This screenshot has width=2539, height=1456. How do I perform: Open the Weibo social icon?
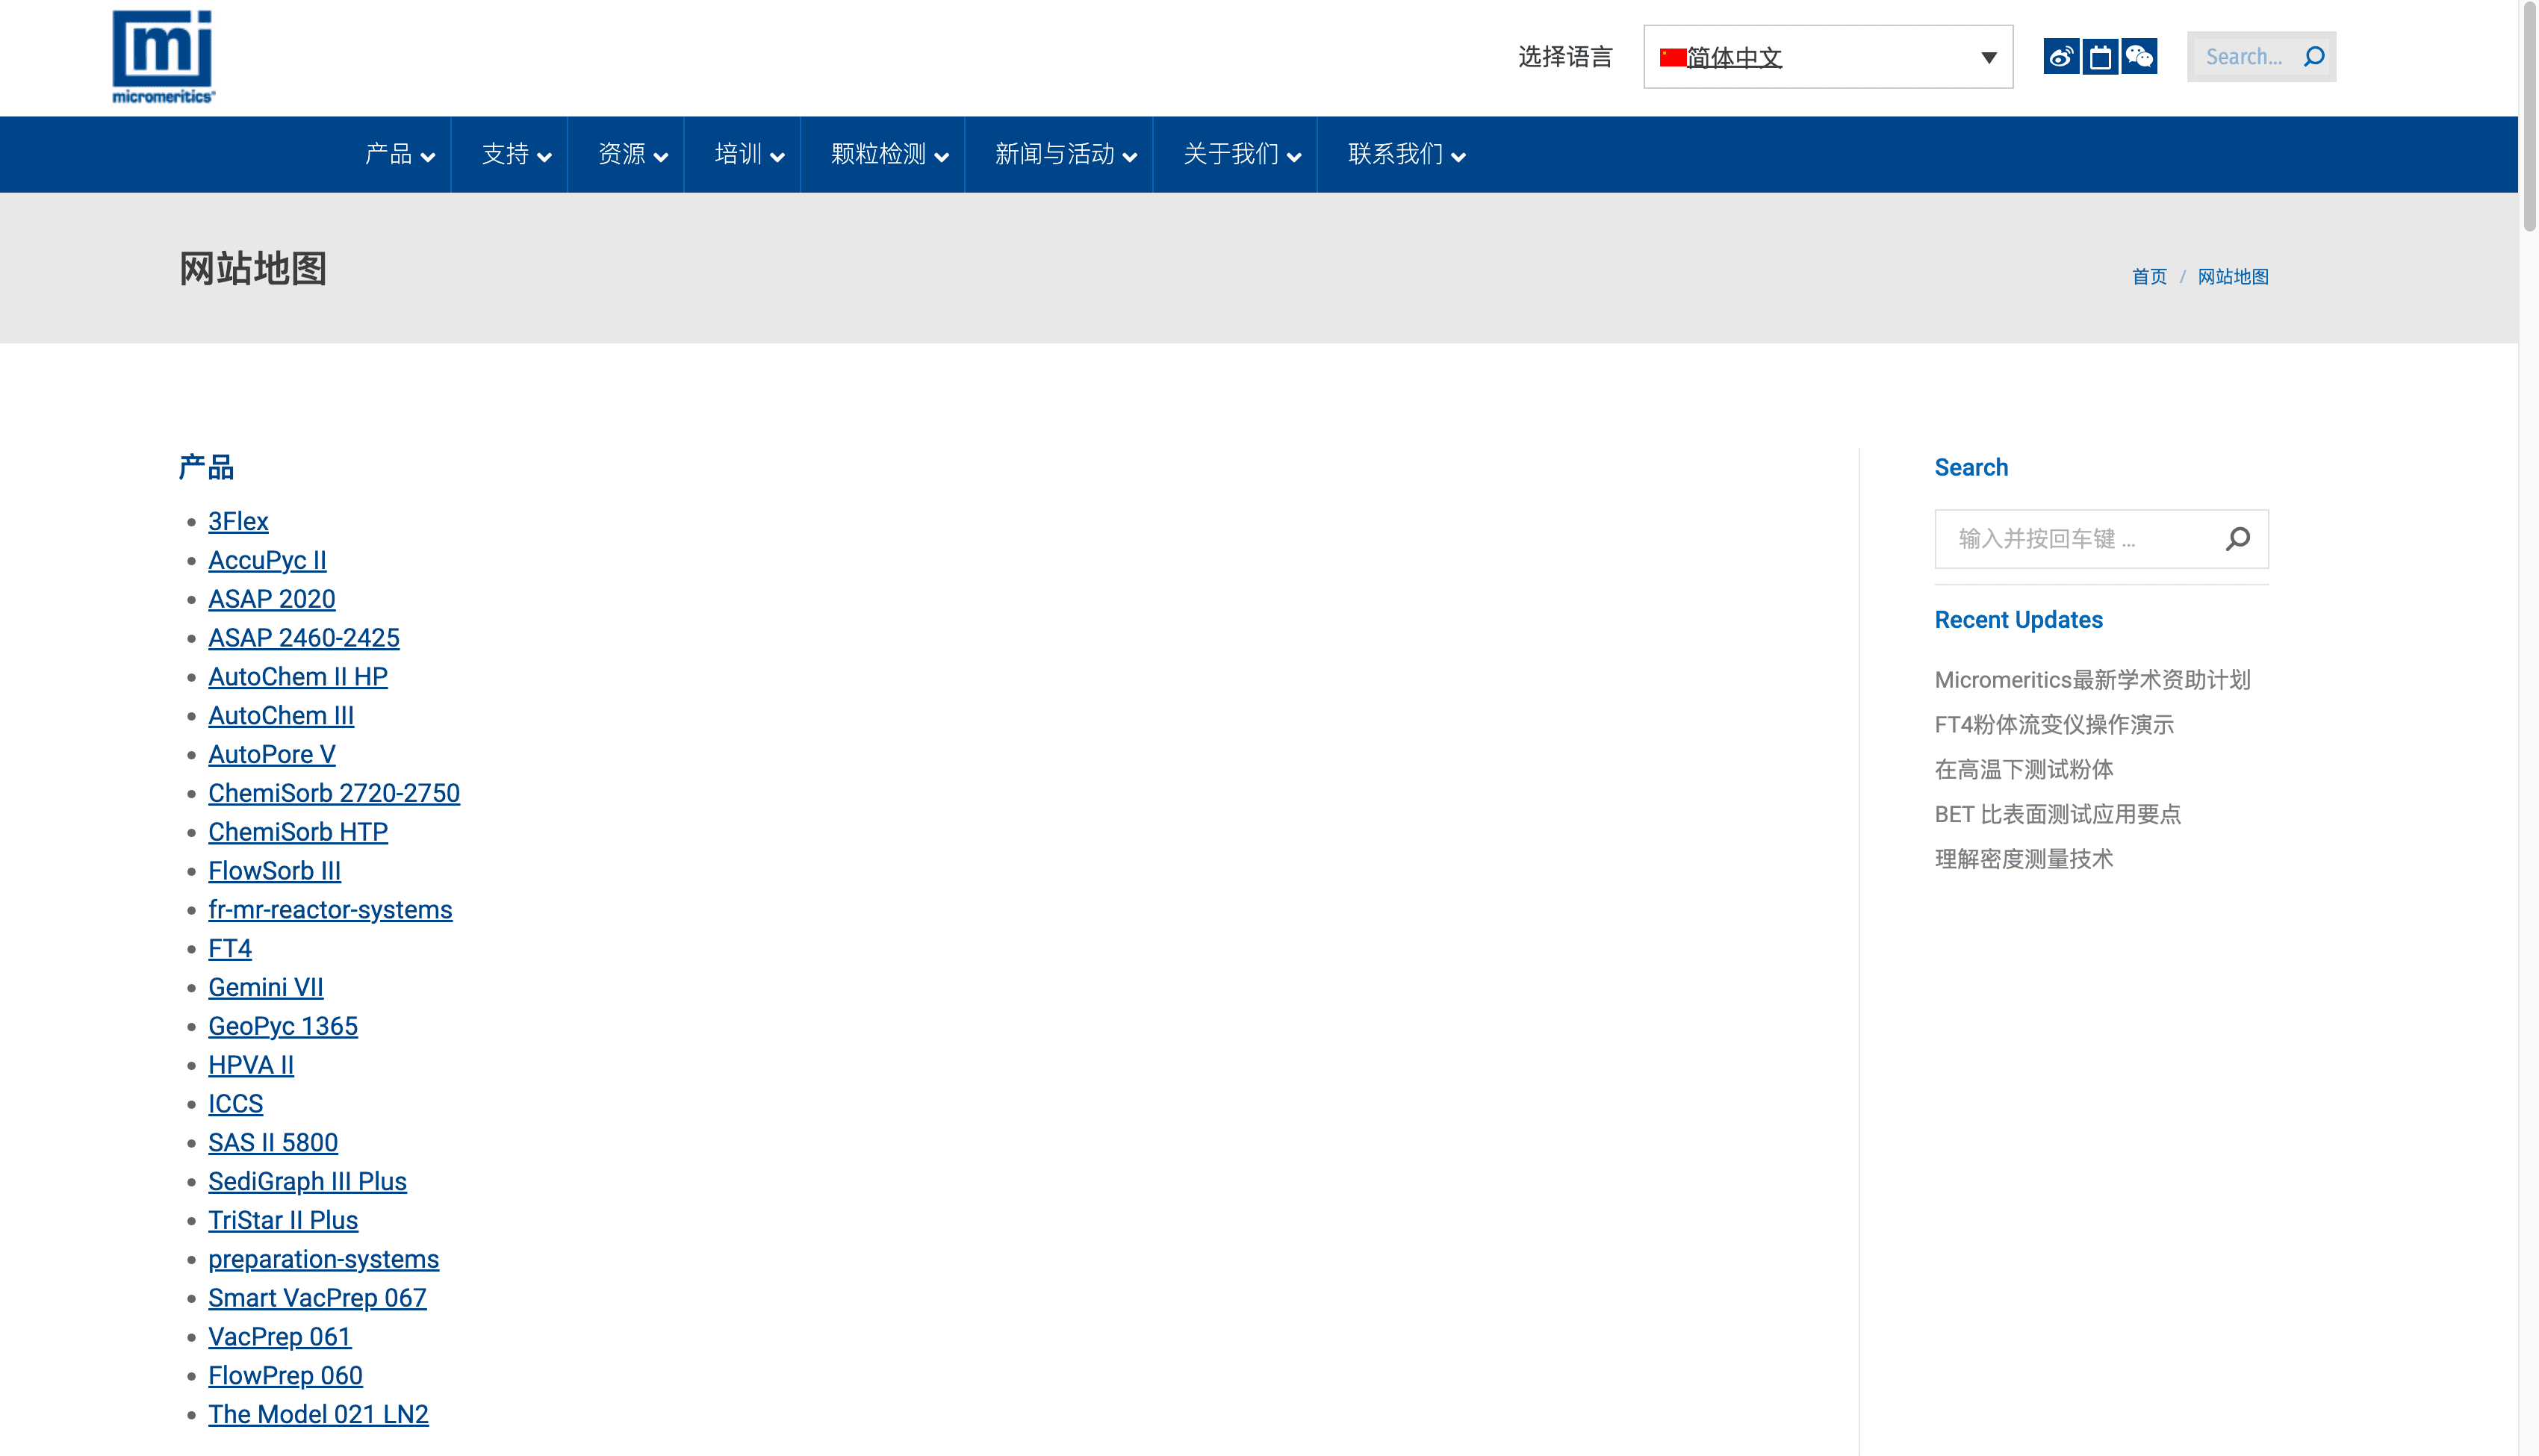point(2061,57)
